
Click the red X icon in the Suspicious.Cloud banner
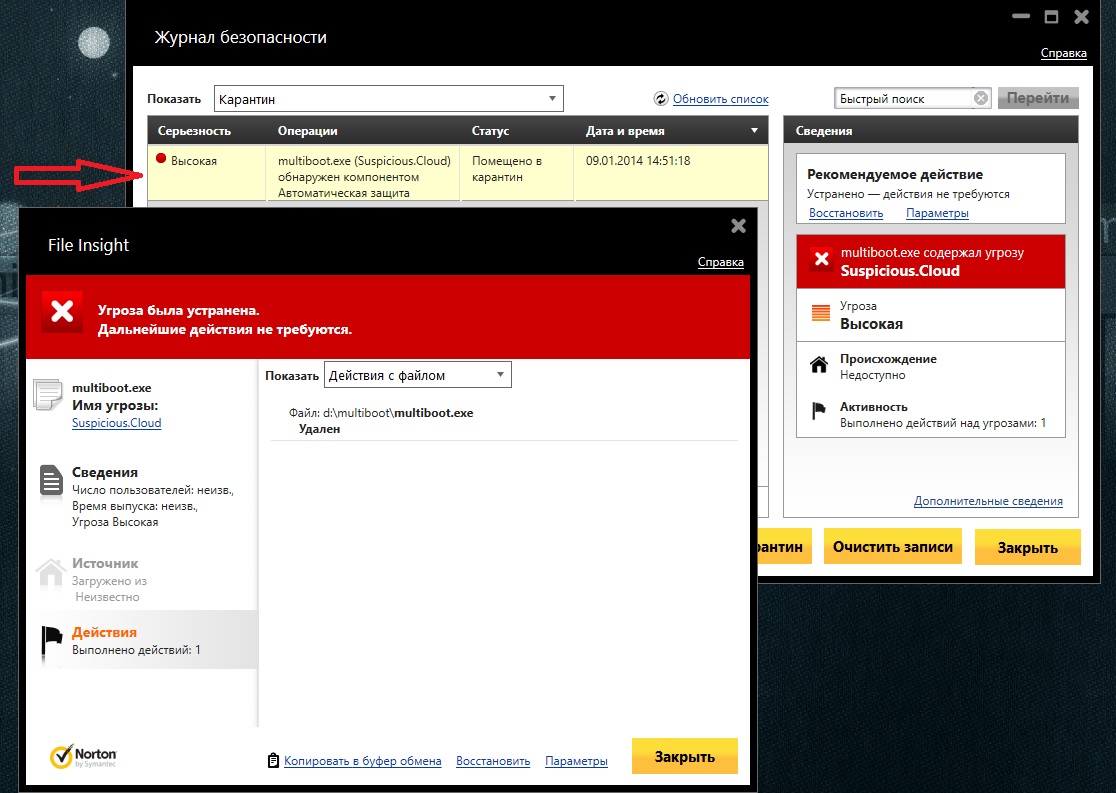[x=821, y=259]
